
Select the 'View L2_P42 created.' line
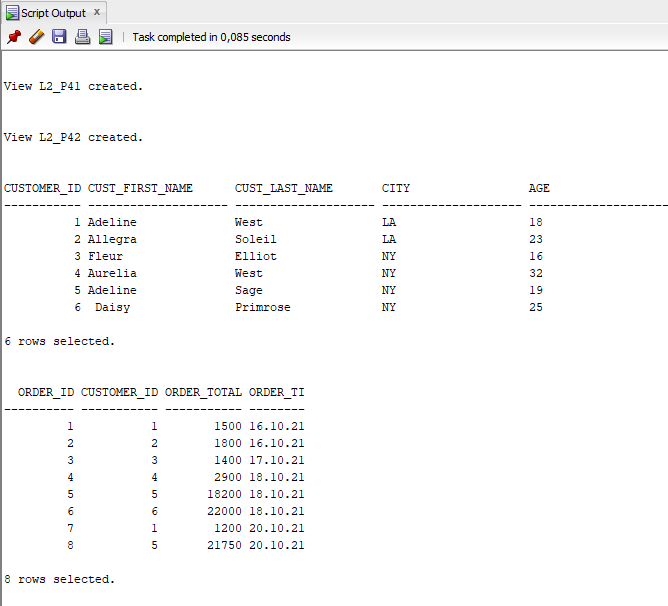point(73,138)
